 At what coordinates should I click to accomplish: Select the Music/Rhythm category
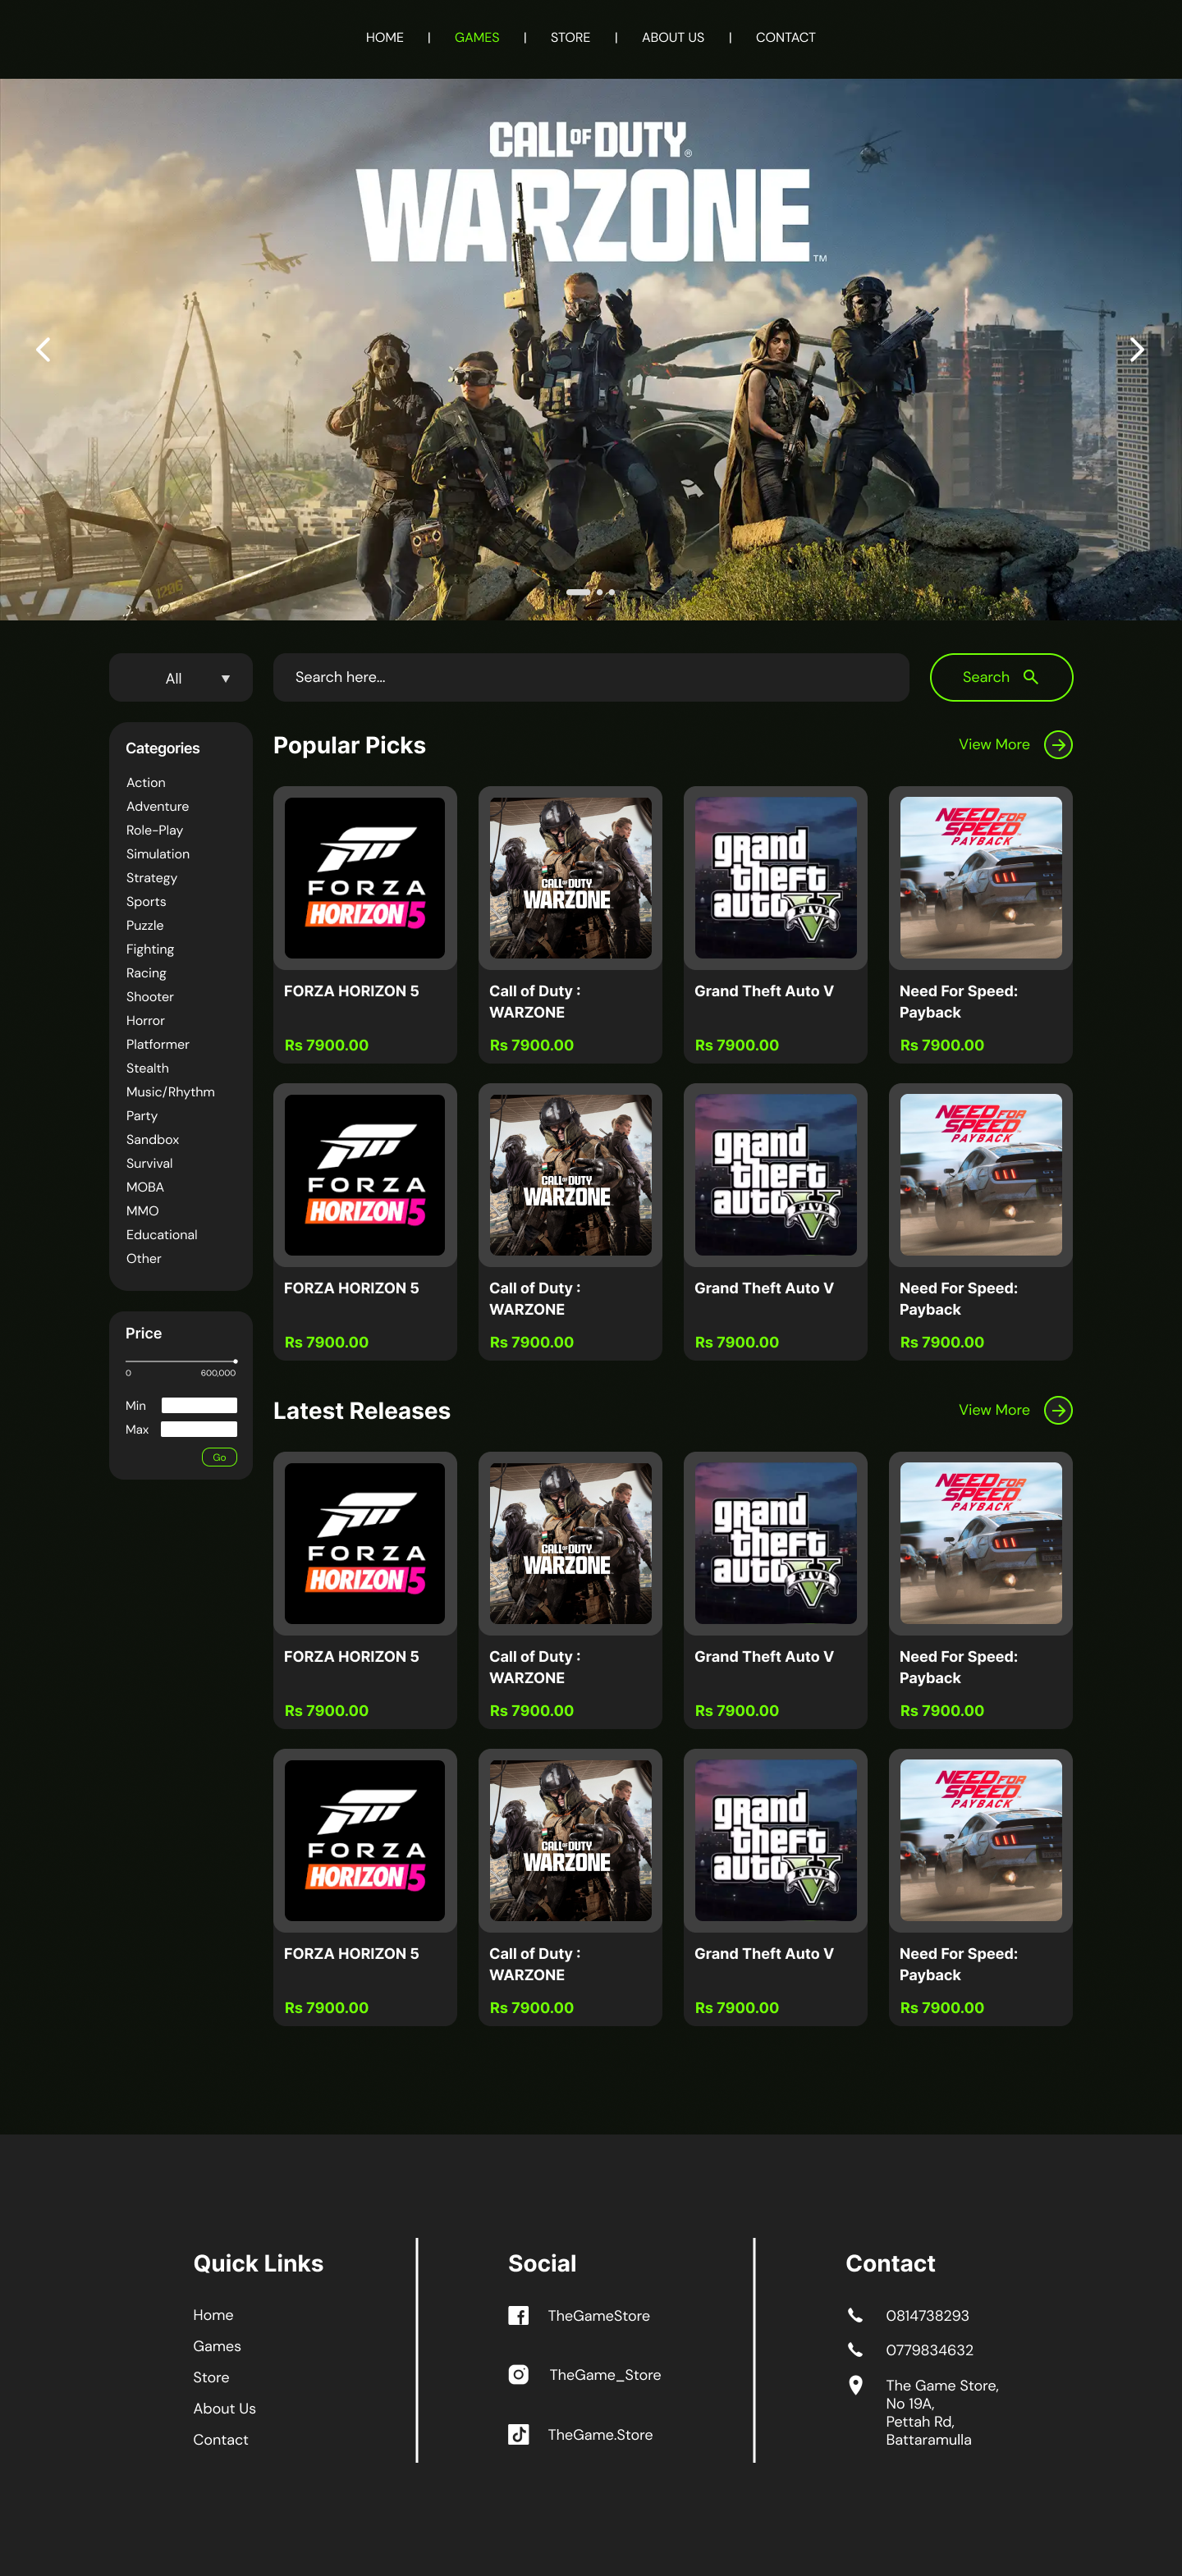click(170, 1093)
